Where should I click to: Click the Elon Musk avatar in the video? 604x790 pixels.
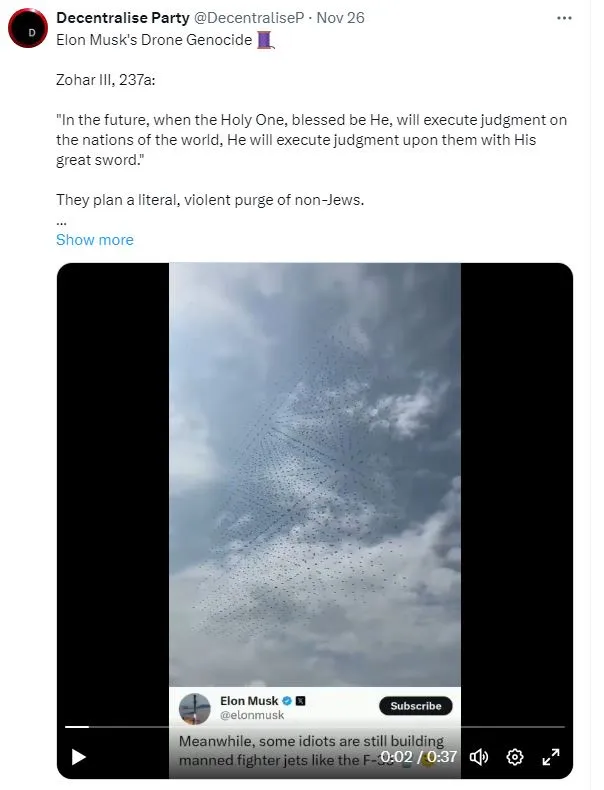tap(195, 708)
